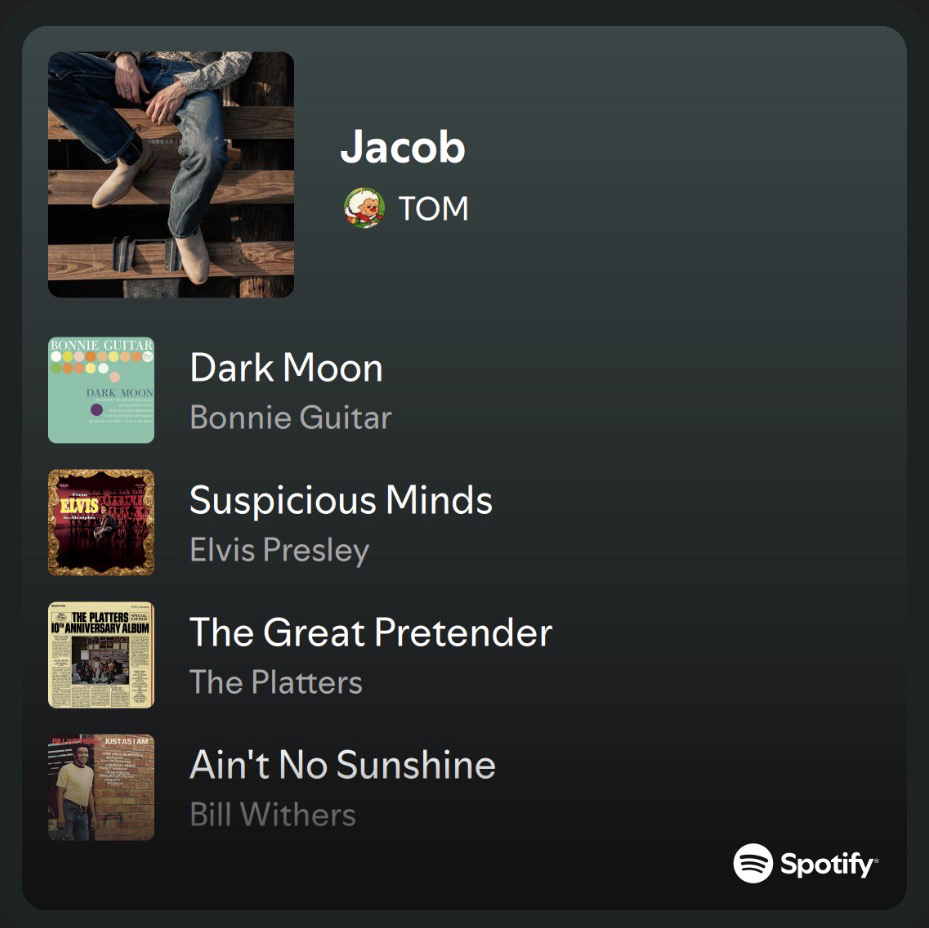Open The Platters artist name
The image size is (929, 928).
pos(276,682)
